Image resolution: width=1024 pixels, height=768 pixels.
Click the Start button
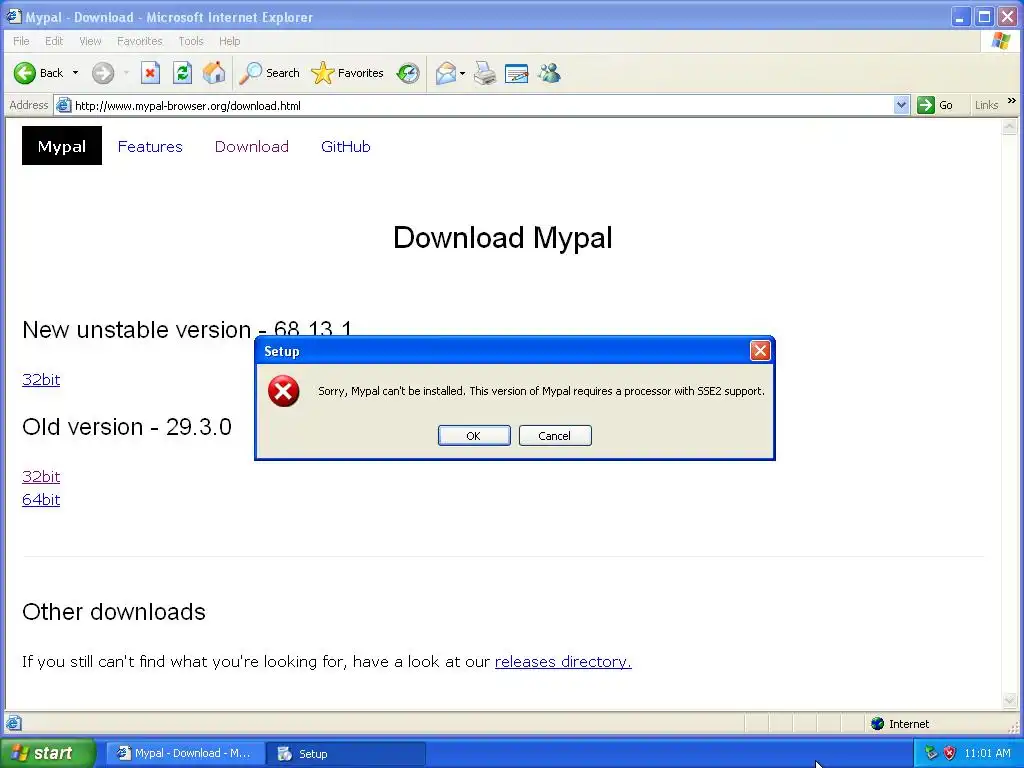click(x=47, y=753)
